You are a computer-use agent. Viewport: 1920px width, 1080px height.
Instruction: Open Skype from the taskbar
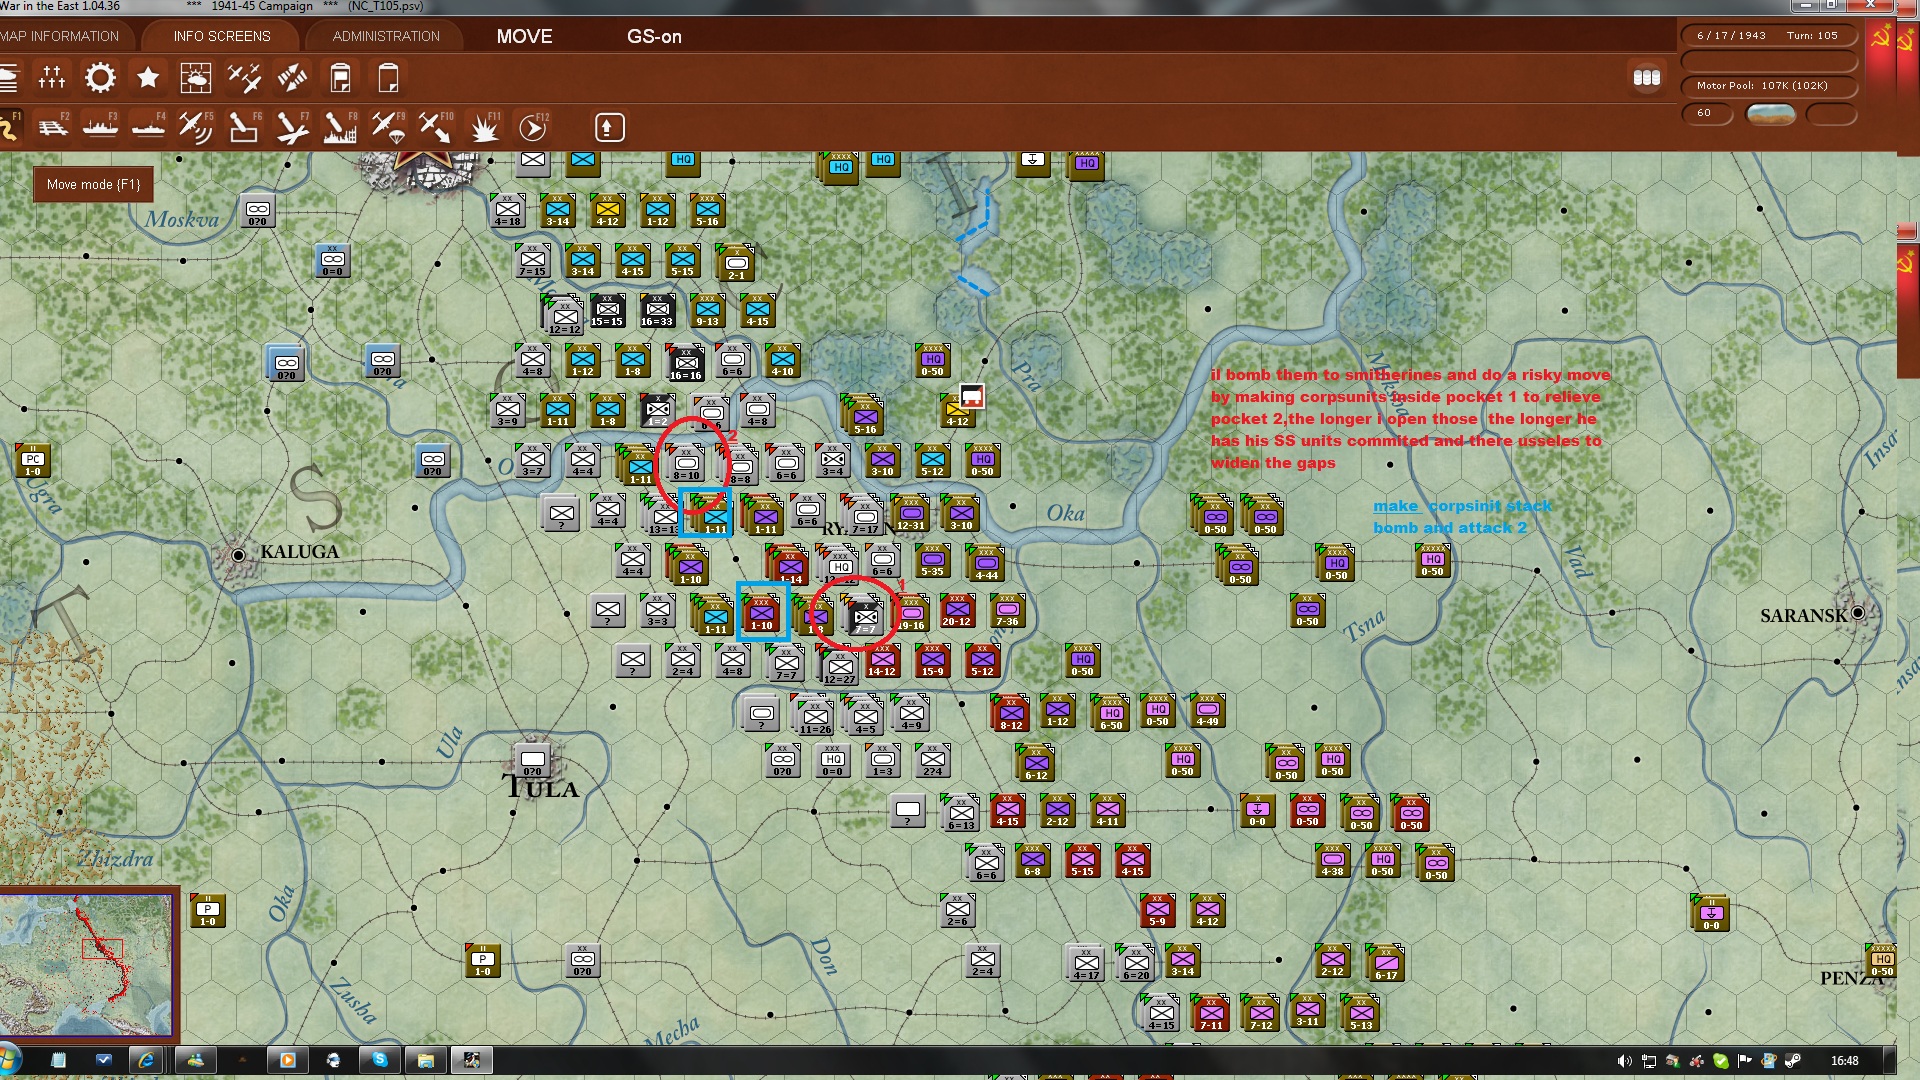(380, 1060)
